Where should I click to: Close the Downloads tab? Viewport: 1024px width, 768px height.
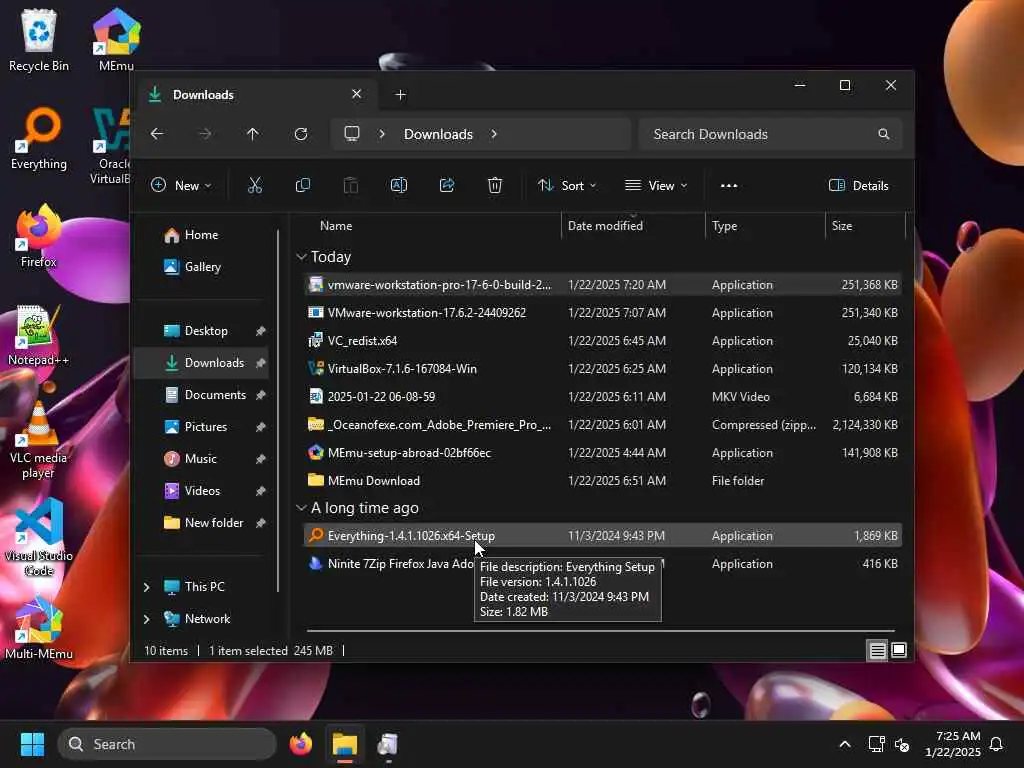(357, 94)
